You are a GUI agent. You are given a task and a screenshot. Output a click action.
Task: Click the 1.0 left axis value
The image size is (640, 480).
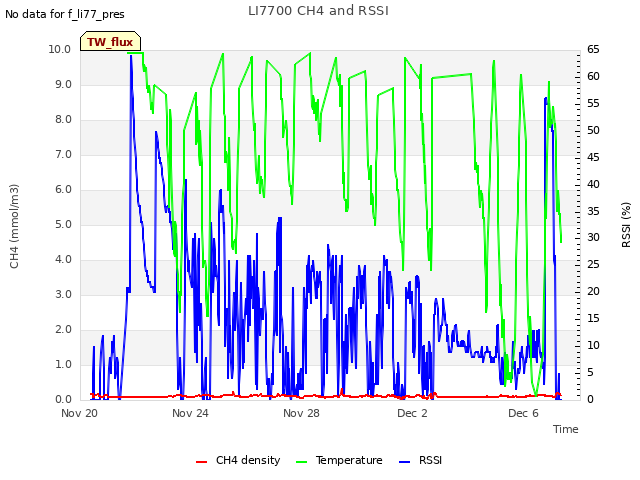click(63, 364)
